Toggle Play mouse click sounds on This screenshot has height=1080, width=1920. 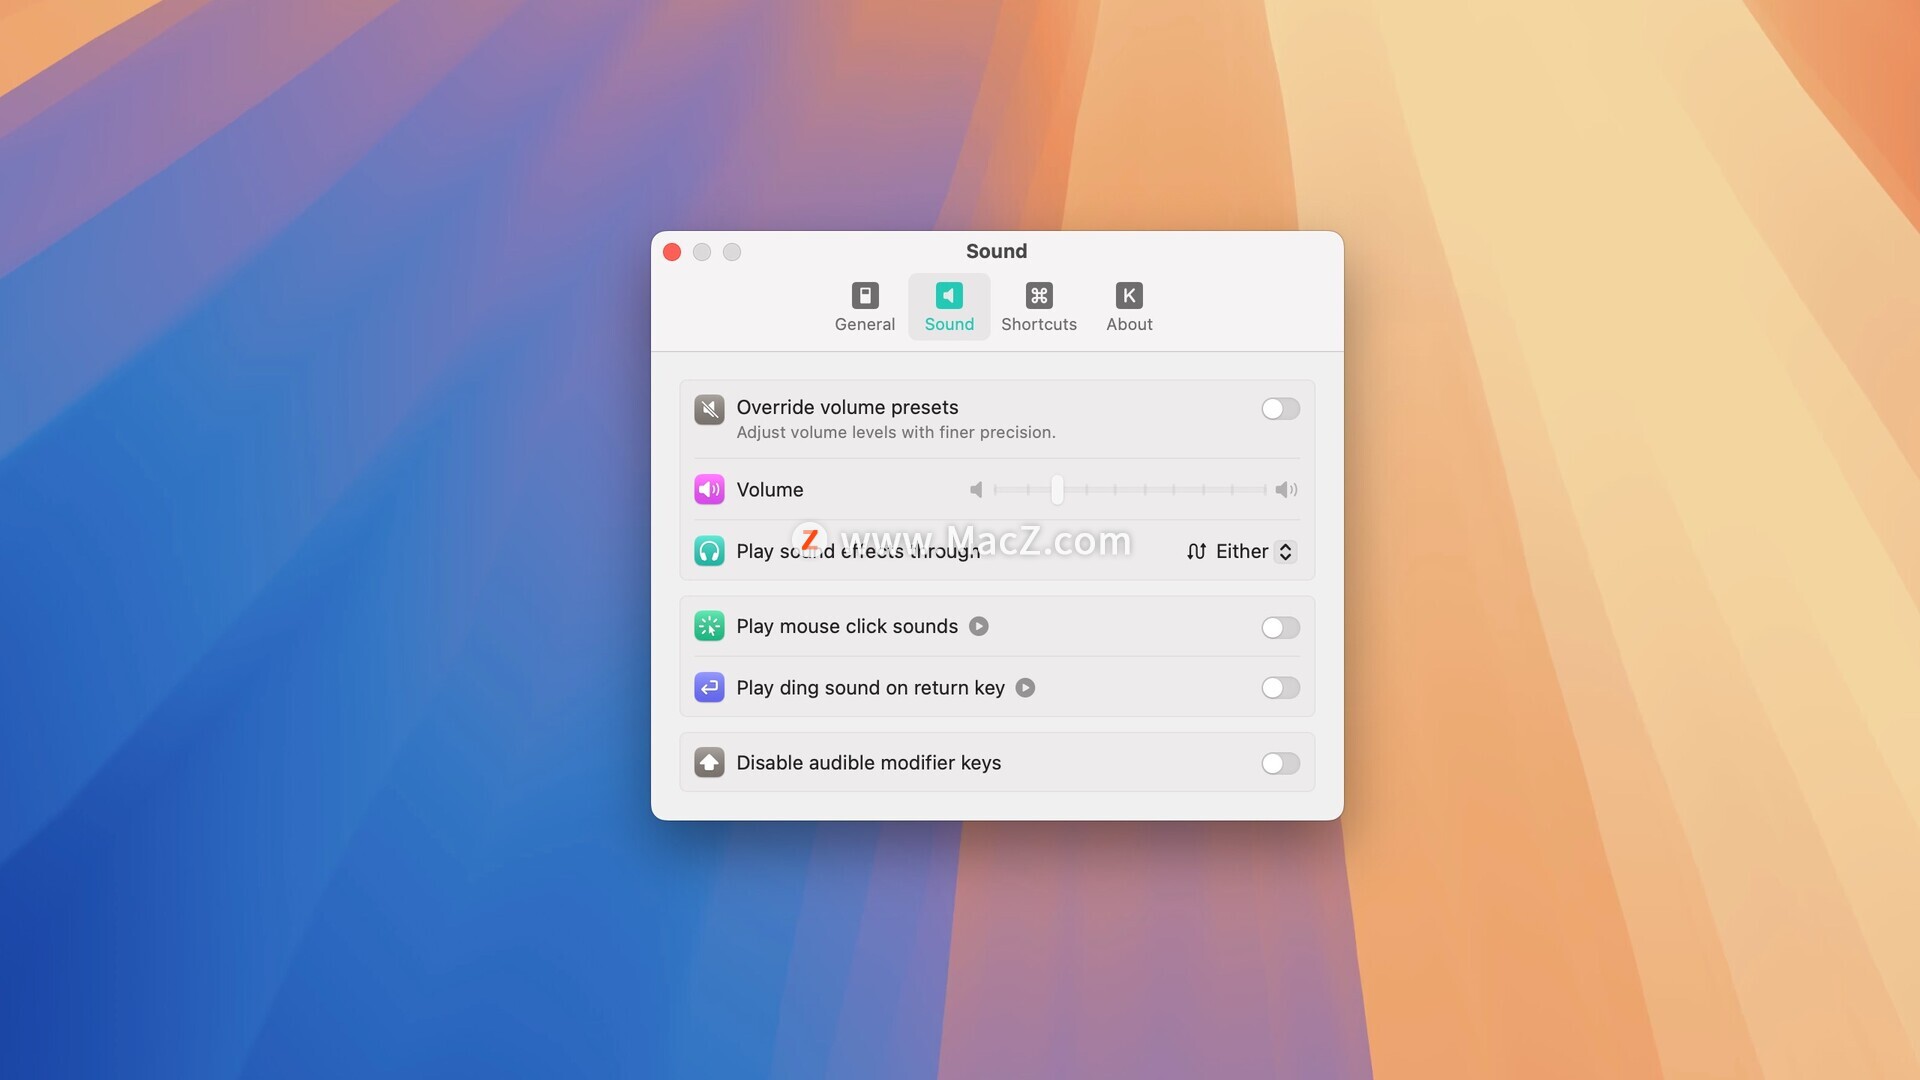[x=1280, y=627]
